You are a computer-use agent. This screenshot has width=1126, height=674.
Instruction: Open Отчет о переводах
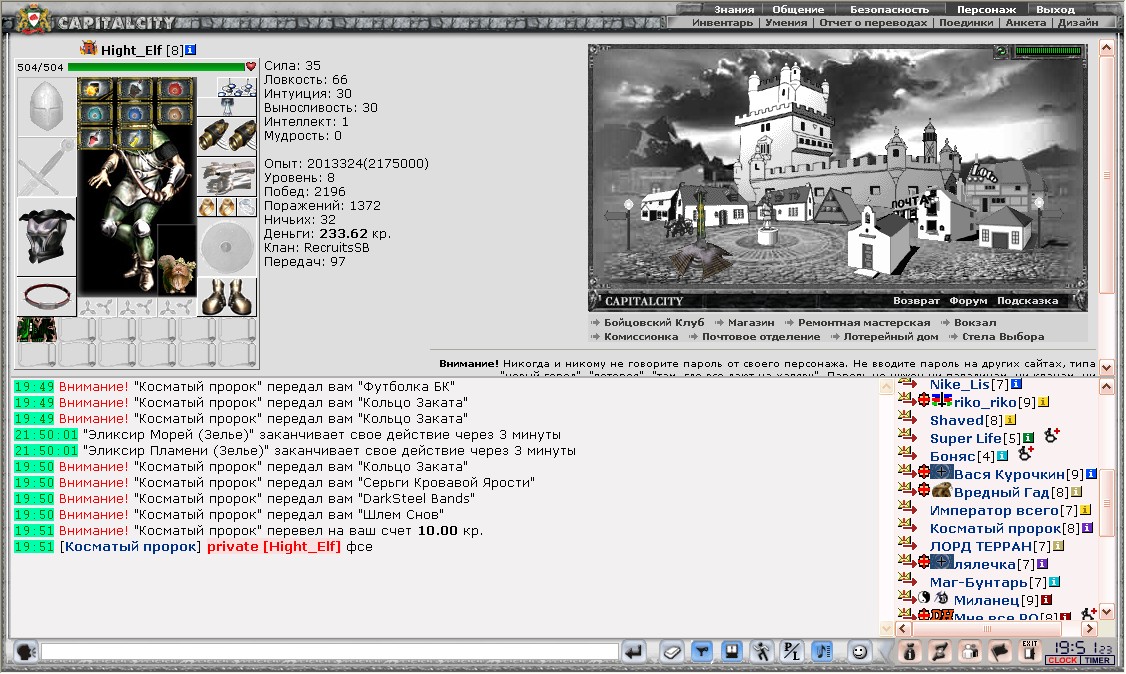(x=873, y=22)
